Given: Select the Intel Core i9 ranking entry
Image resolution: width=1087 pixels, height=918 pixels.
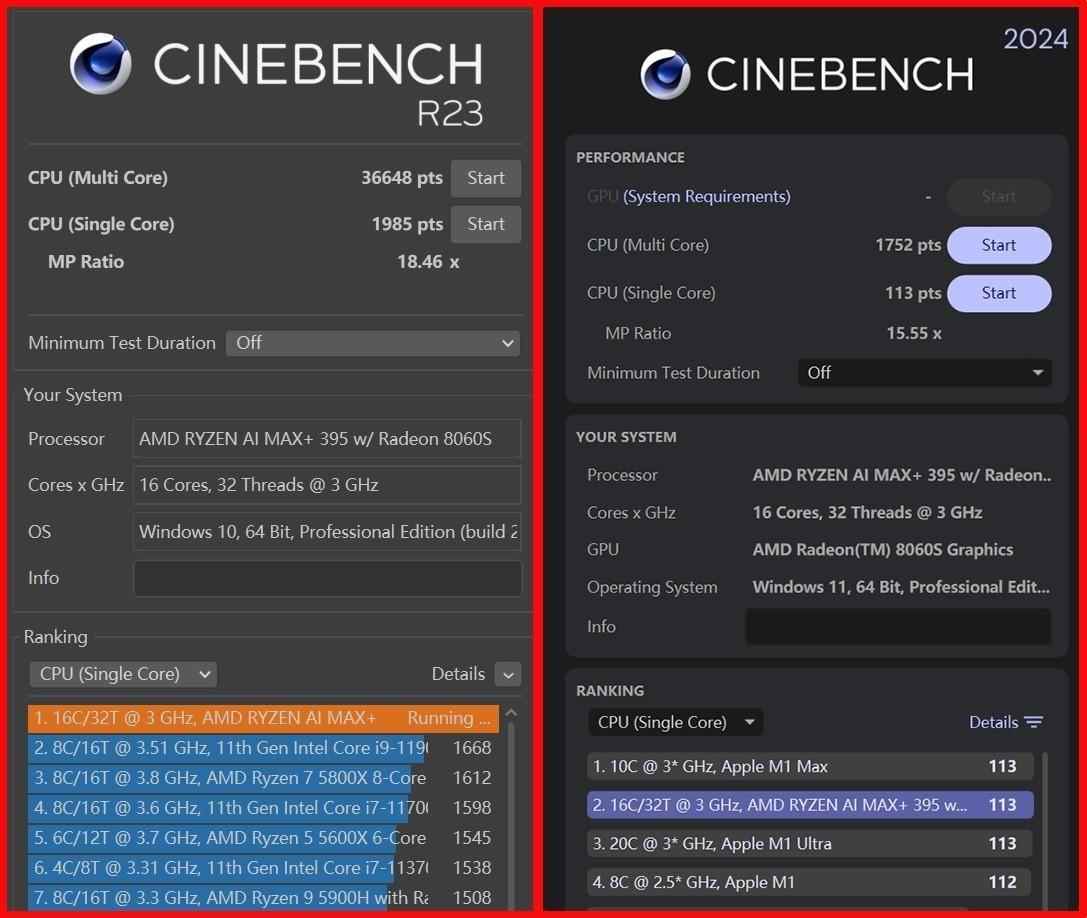Looking at the screenshot, I should [228, 748].
